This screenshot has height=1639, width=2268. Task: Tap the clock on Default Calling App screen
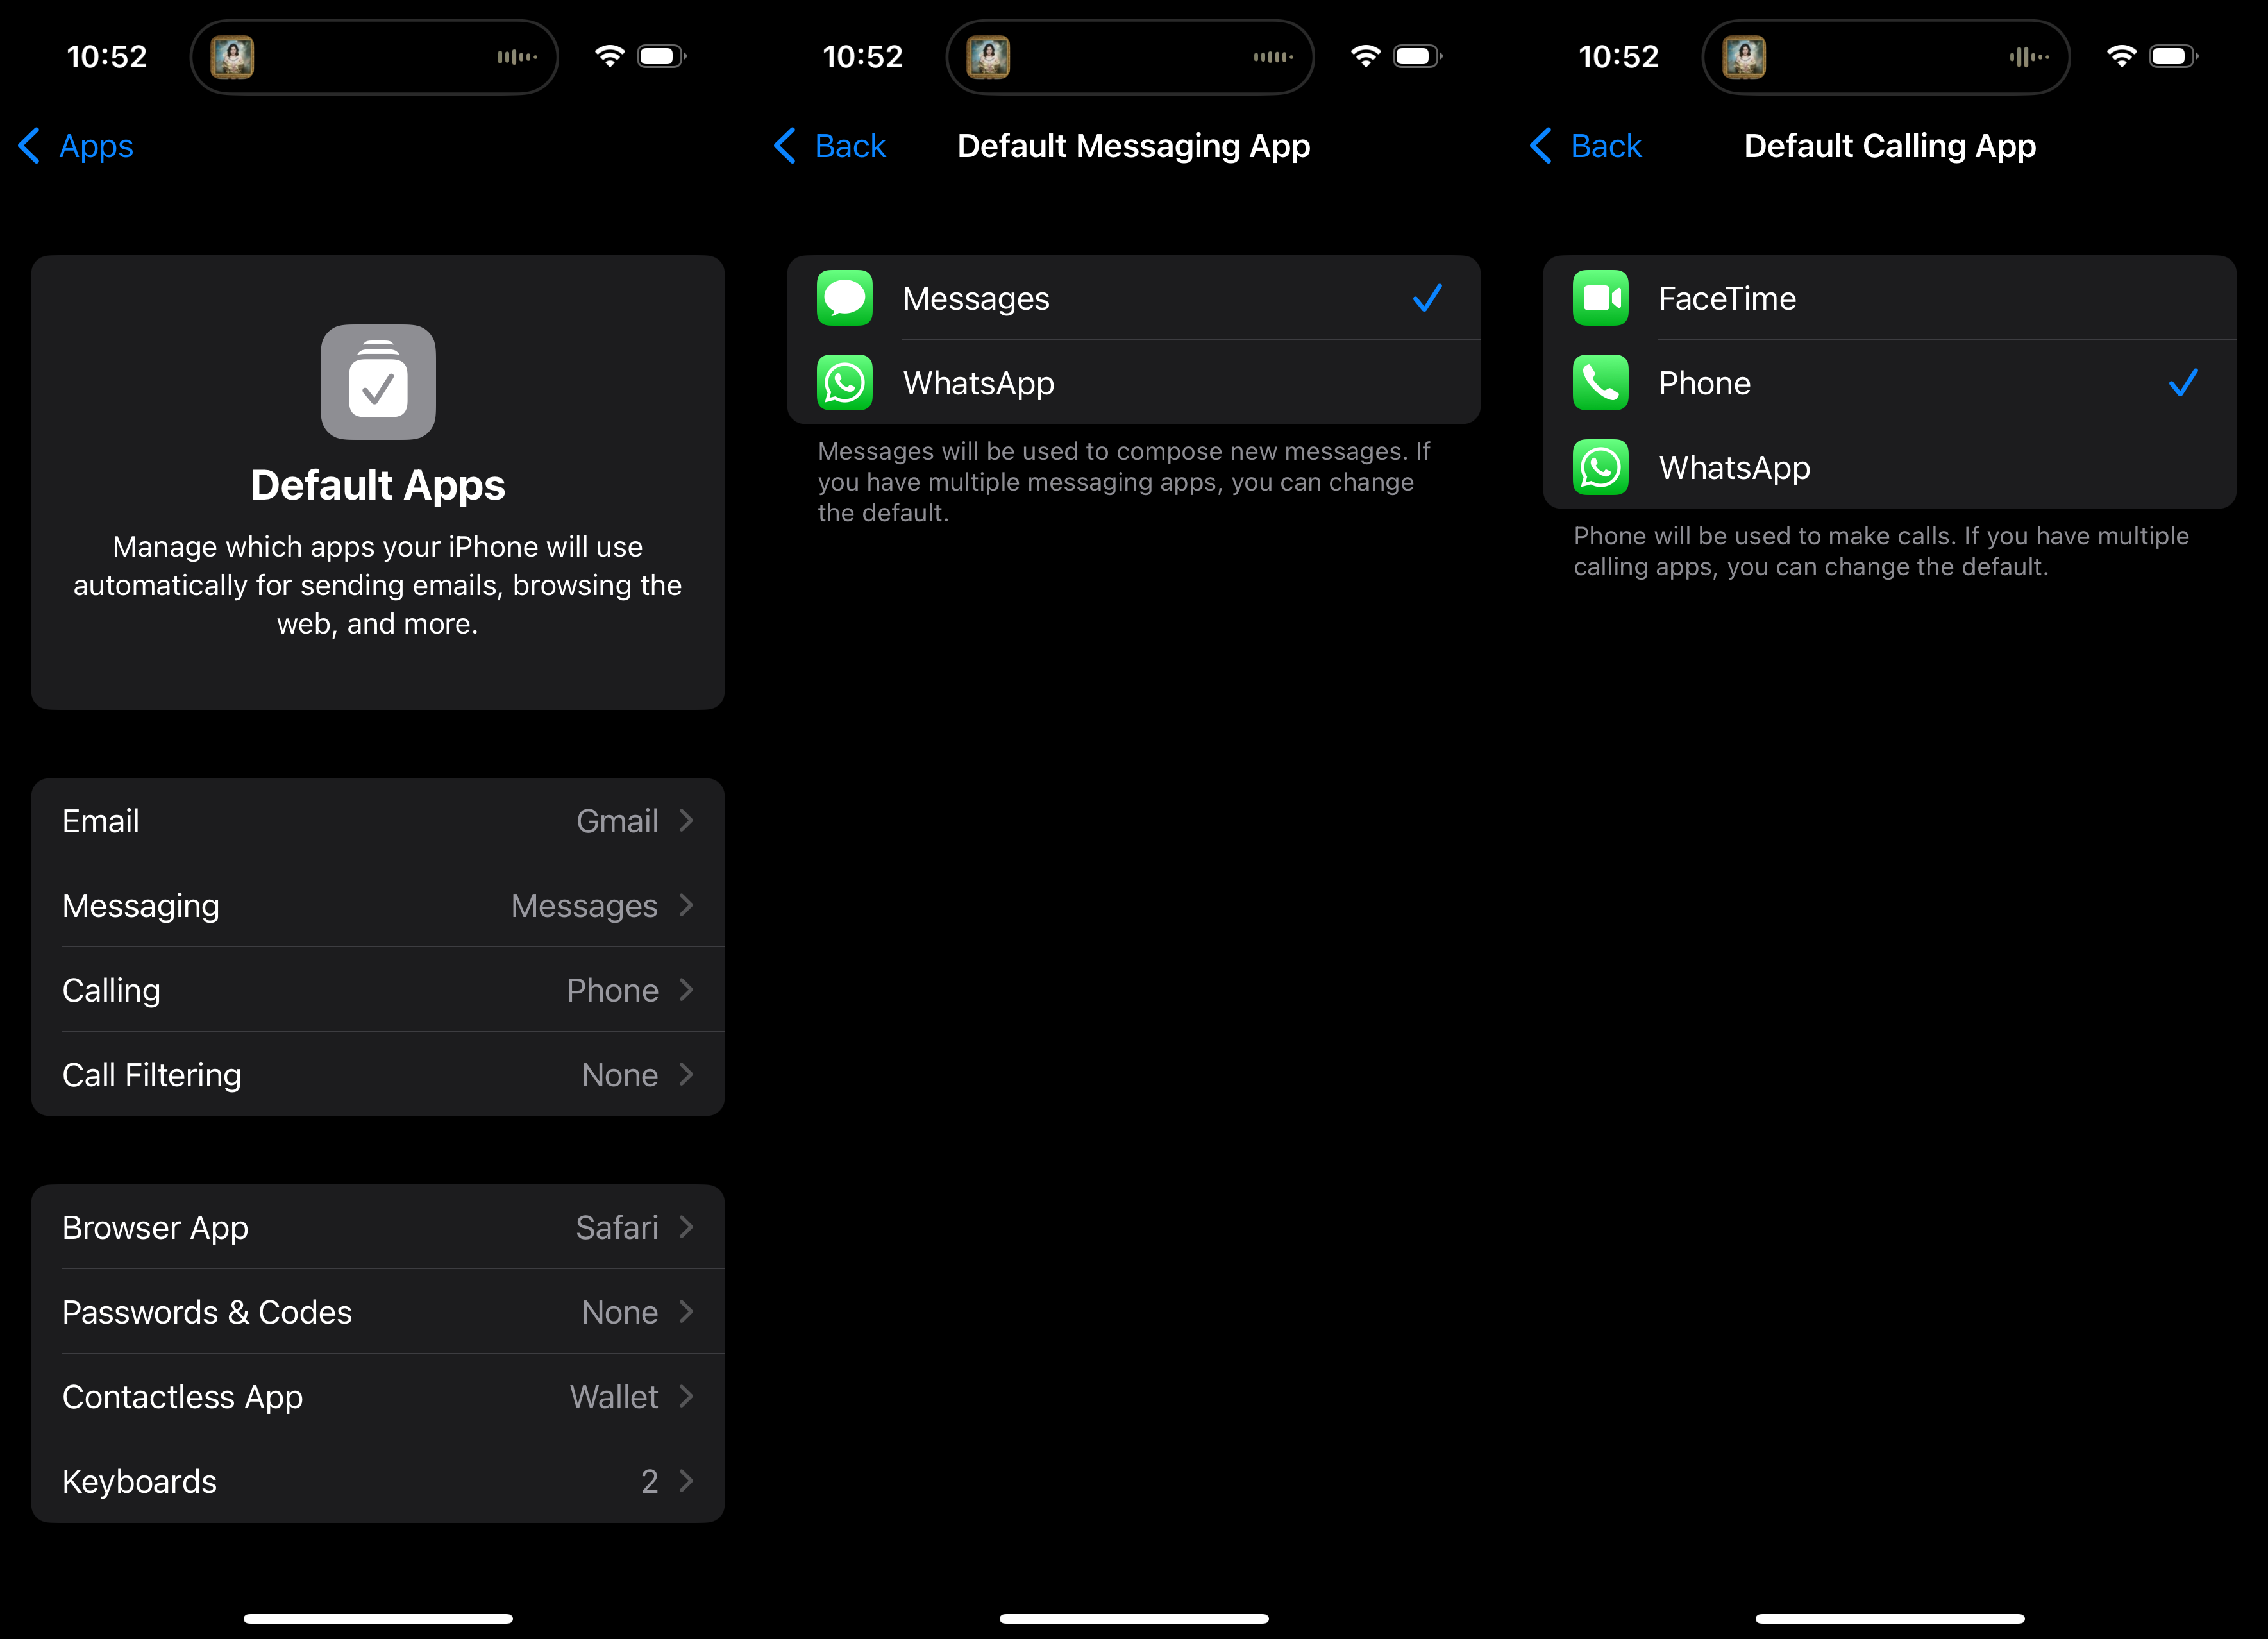(1619, 57)
